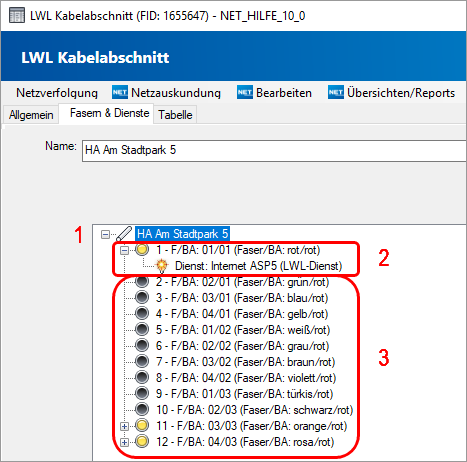Image resolution: width=467 pixels, height=462 pixels.
Task: Click the yellow fiber icon of fiber 1
Action: [x=142, y=249]
